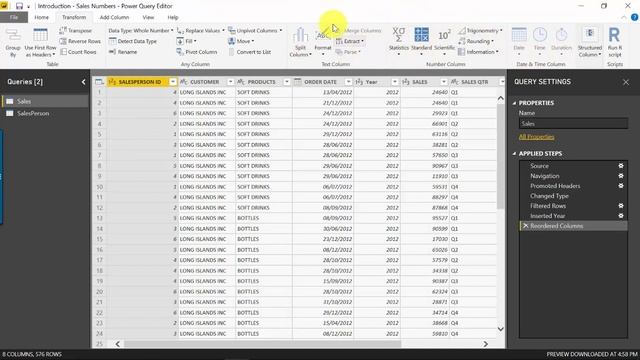
Task: Click the Extract text tool
Action: (350, 41)
